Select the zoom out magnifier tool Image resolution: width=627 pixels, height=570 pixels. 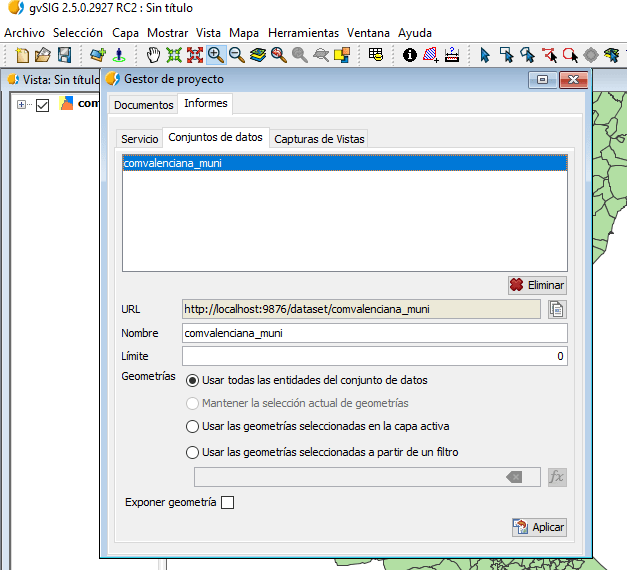pos(236,55)
